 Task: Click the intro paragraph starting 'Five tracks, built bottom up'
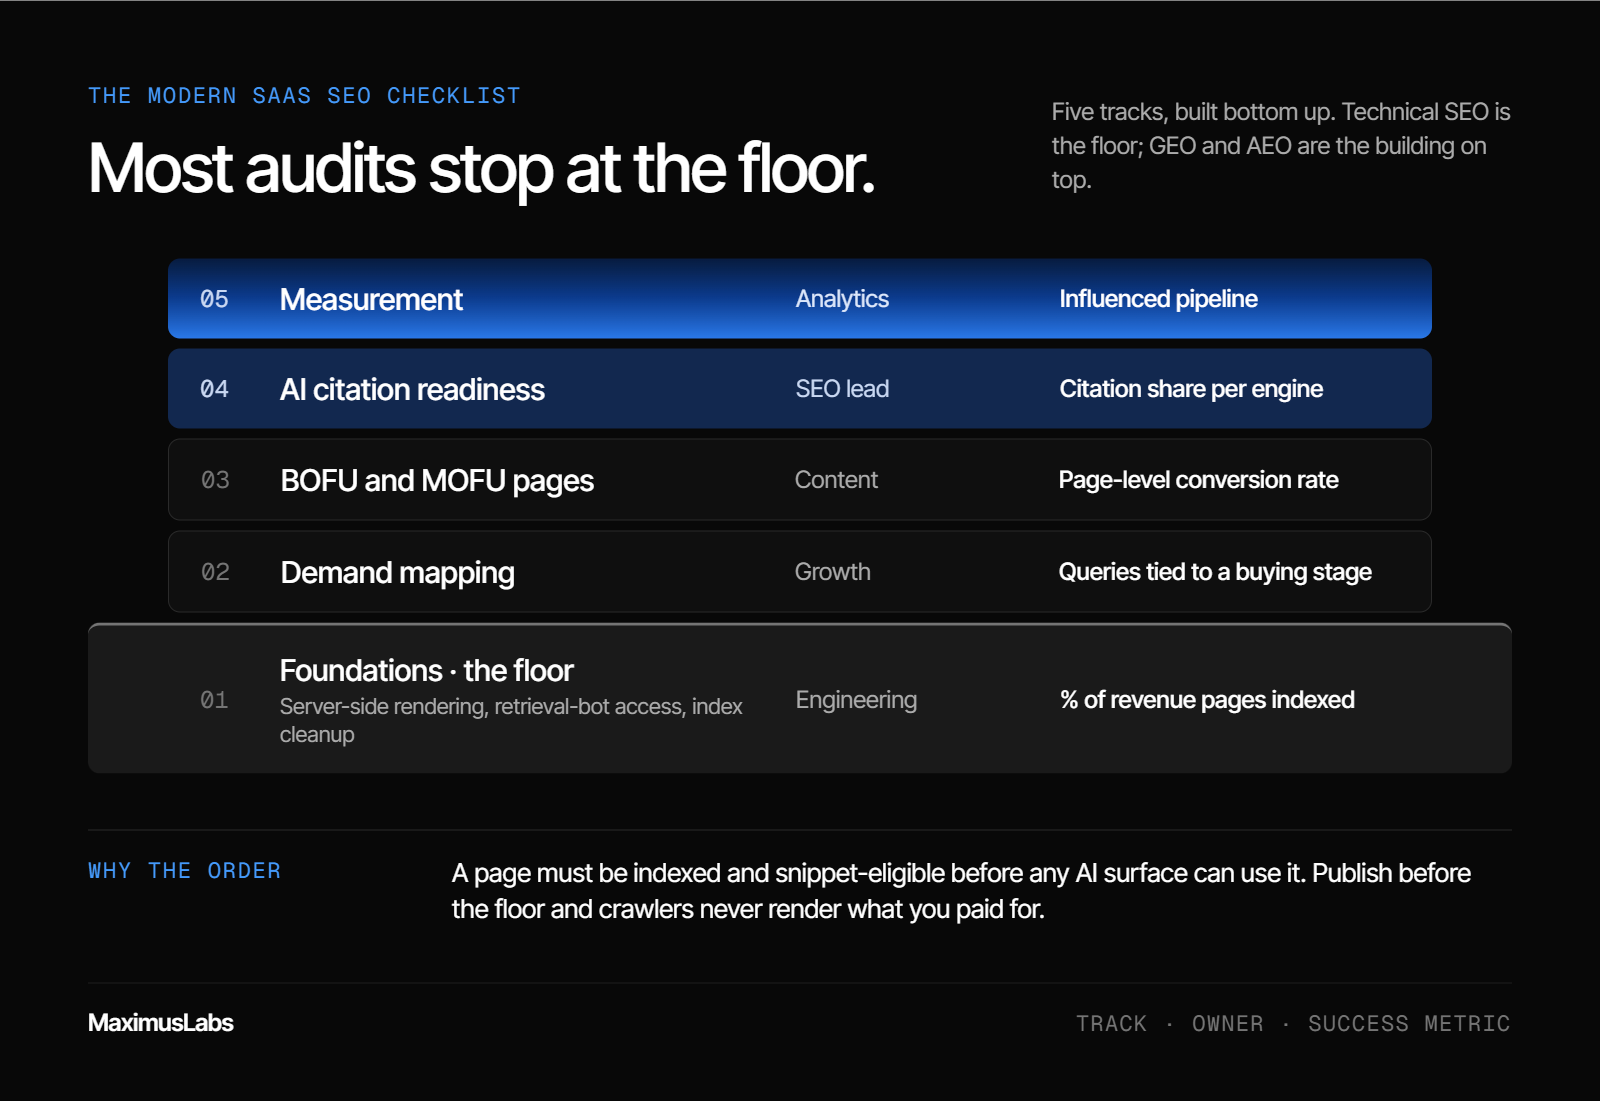click(x=1281, y=146)
